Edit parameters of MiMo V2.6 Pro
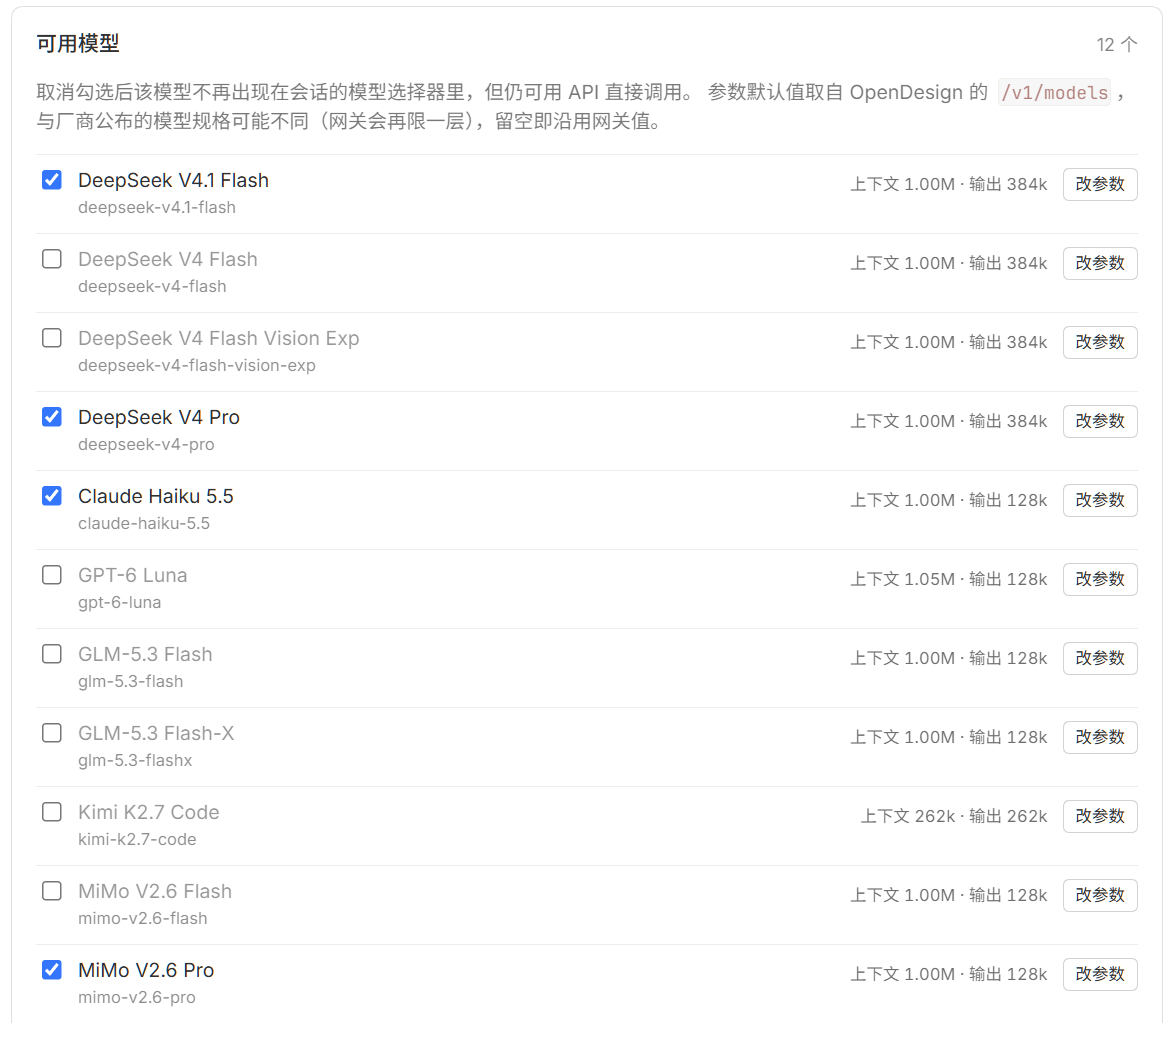 pyautogui.click(x=1100, y=974)
